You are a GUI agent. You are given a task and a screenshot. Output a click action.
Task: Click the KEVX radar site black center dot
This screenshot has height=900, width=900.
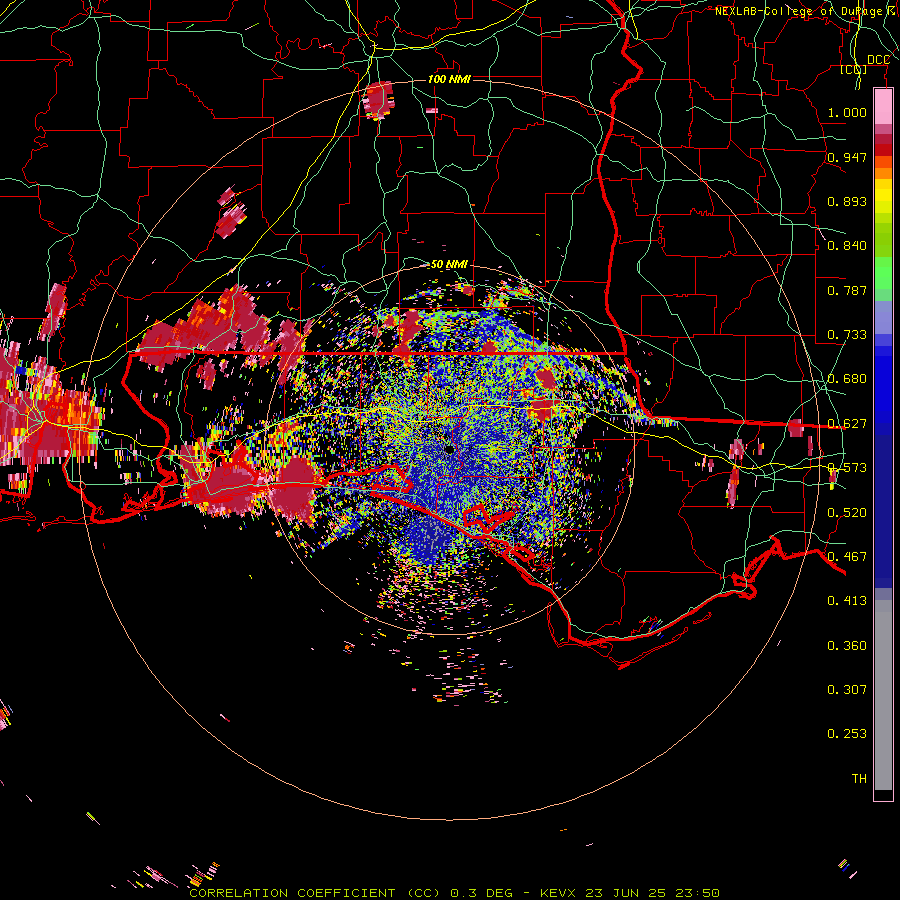click(449, 449)
